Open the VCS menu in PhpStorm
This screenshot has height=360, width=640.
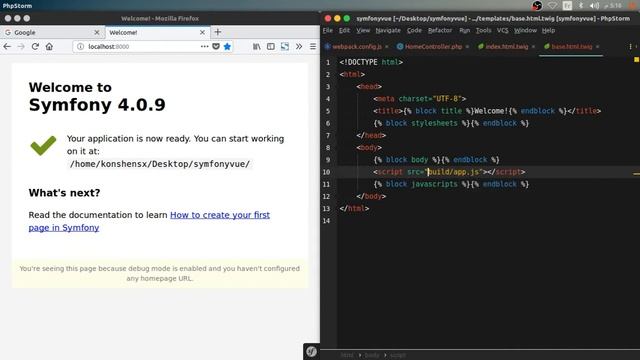click(x=502, y=31)
